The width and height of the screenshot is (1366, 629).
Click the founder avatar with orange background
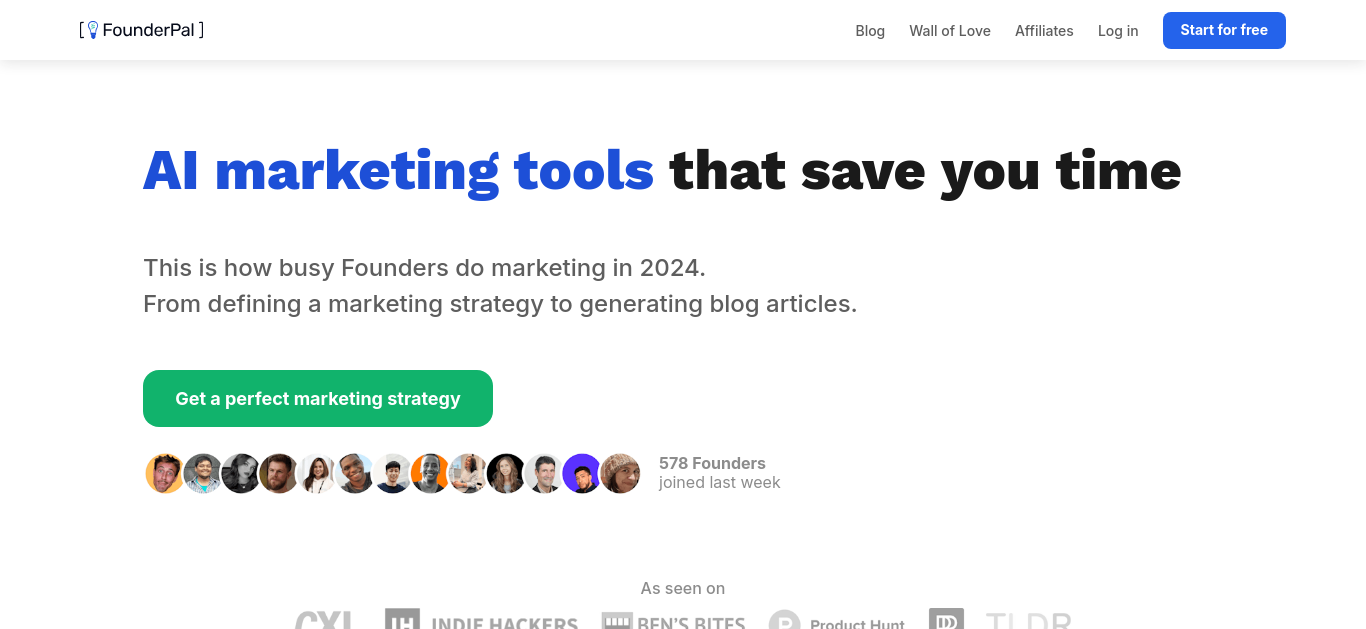point(430,473)
